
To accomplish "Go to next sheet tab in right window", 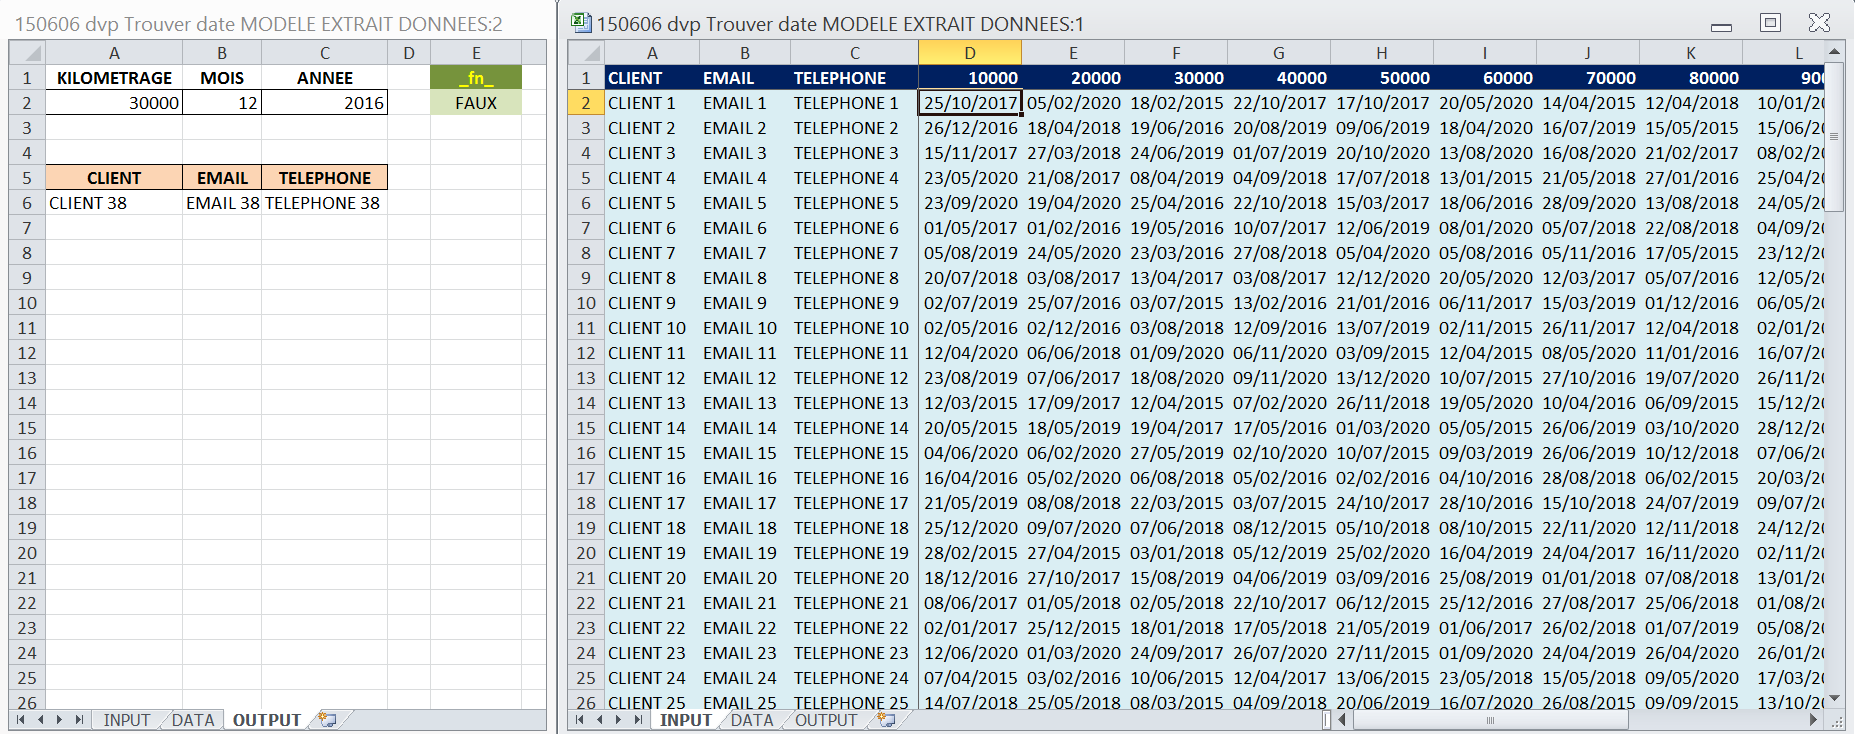I will coord(619,720).
